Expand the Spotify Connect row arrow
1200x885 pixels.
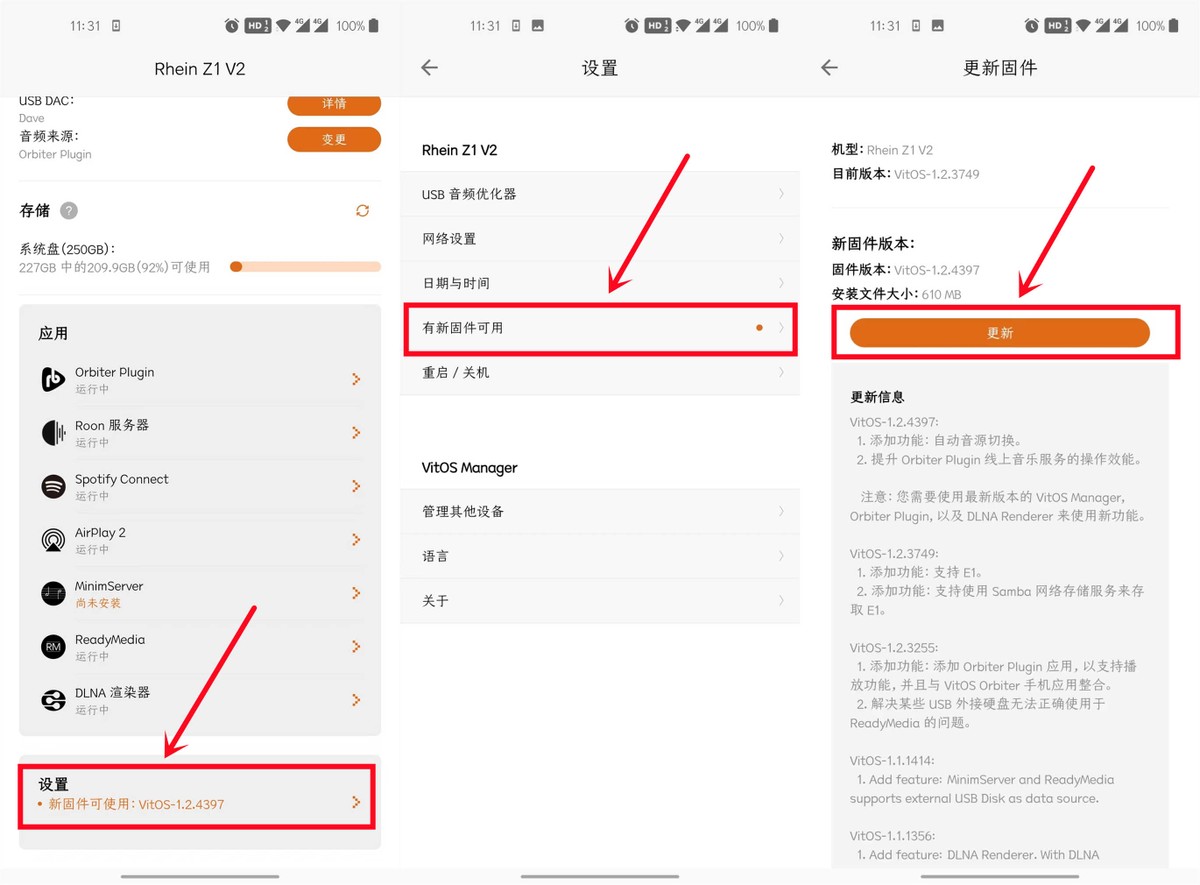coord(356,487)
